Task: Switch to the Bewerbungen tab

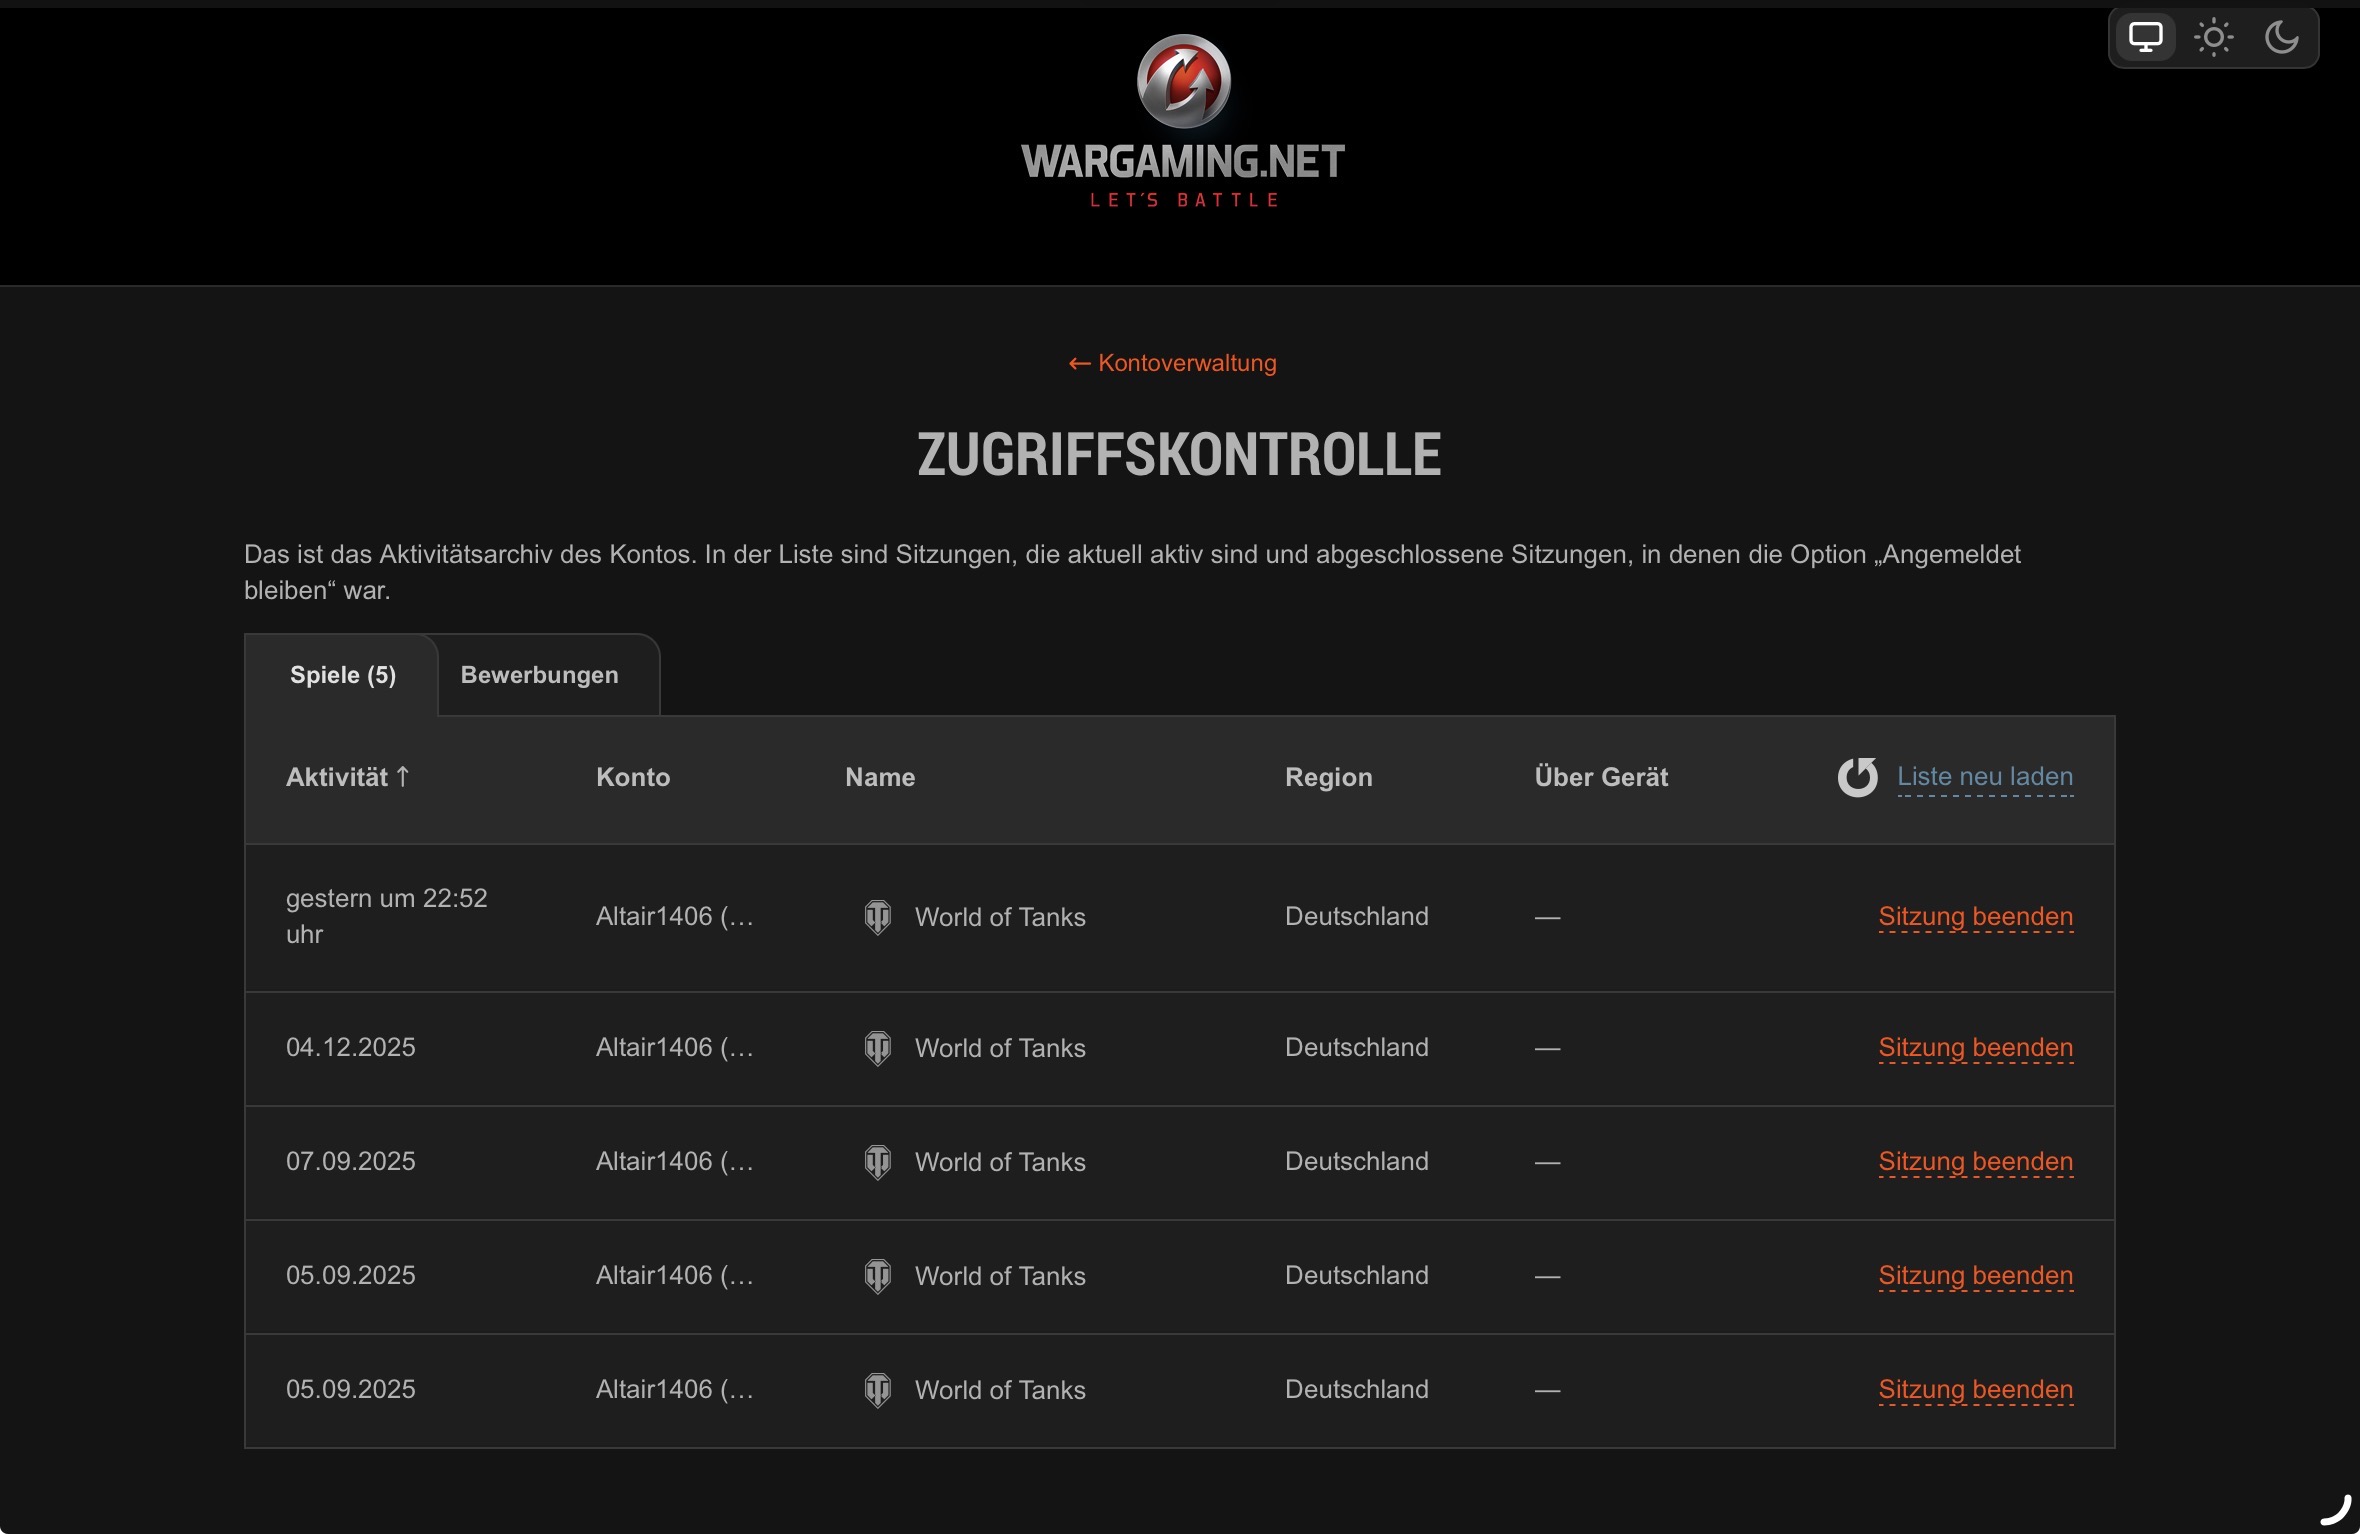Action: (x=539, y=675)
